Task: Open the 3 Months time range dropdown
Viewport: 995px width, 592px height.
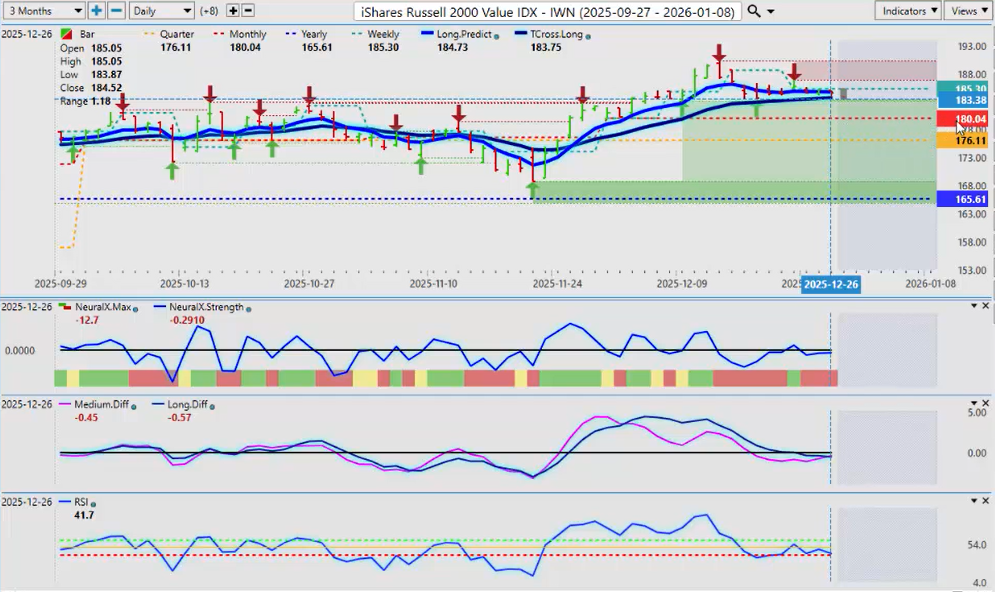Action: 42,10
